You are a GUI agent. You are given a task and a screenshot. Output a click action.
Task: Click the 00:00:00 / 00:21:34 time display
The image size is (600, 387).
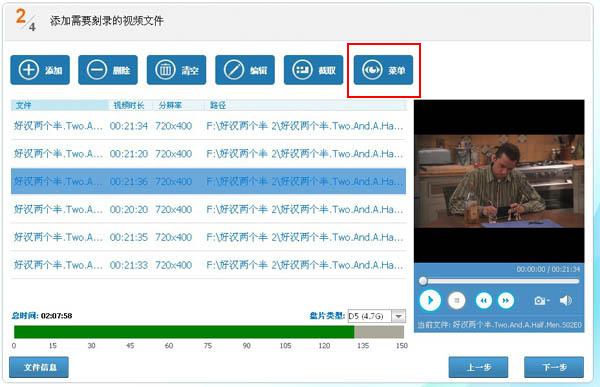[x=548, y=269]
